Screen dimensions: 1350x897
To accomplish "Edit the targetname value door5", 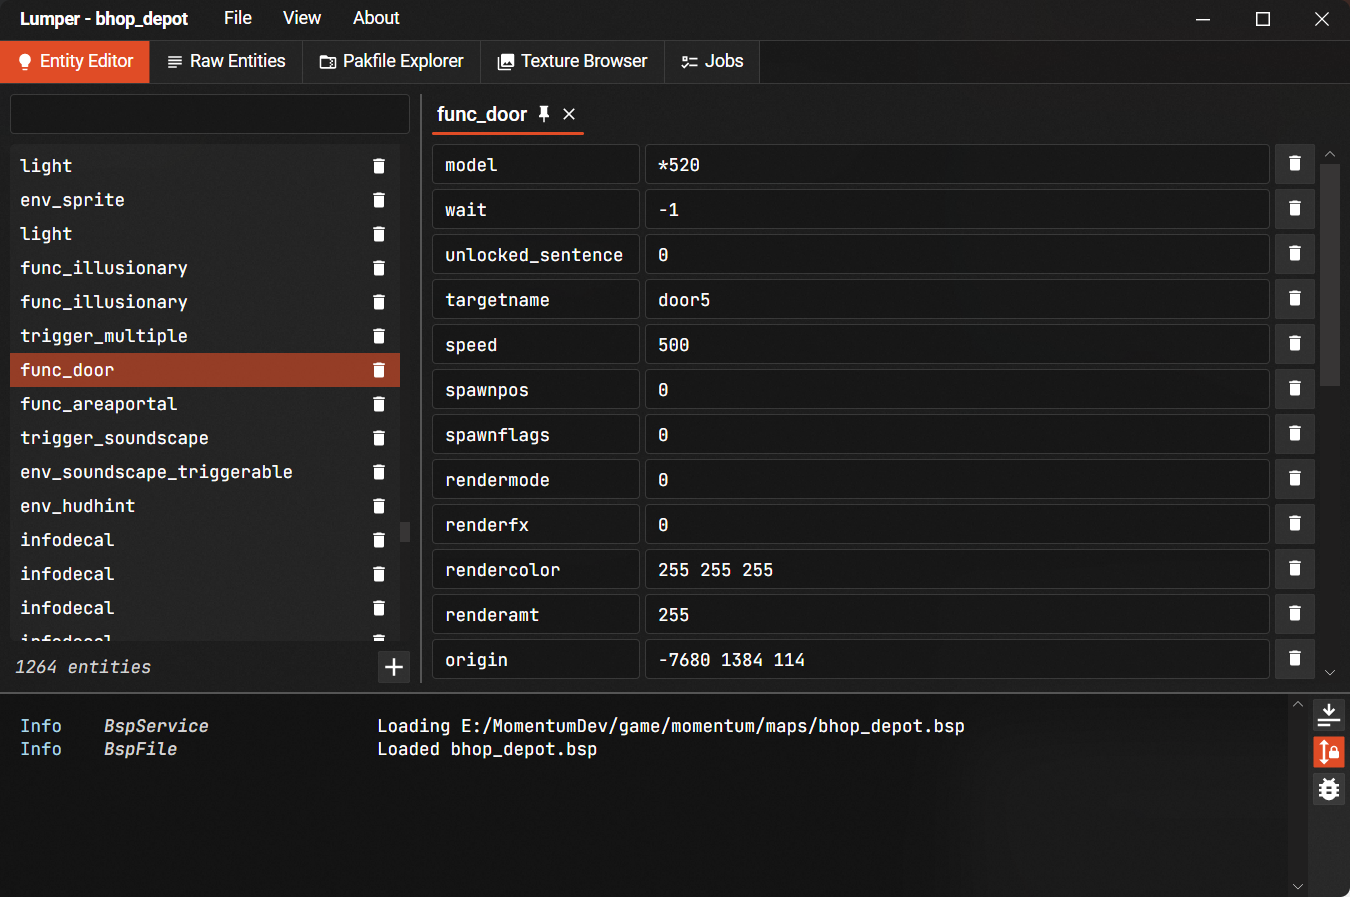I will (957, 299).
